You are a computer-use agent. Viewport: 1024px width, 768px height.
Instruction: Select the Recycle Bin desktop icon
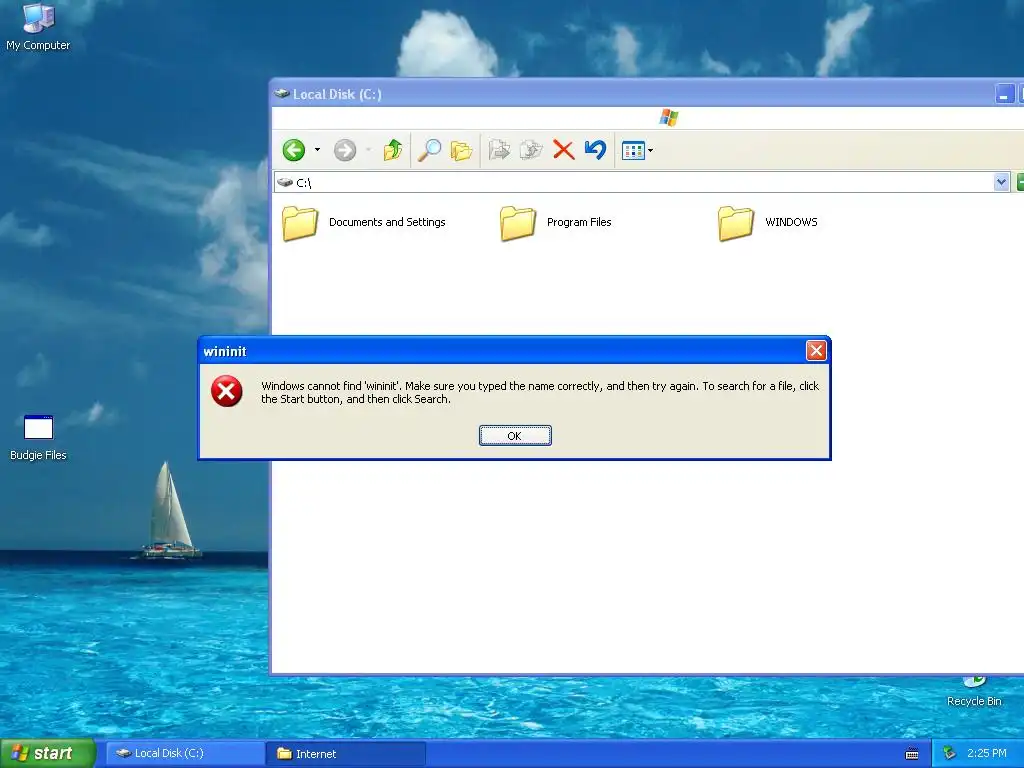point(974,693)
